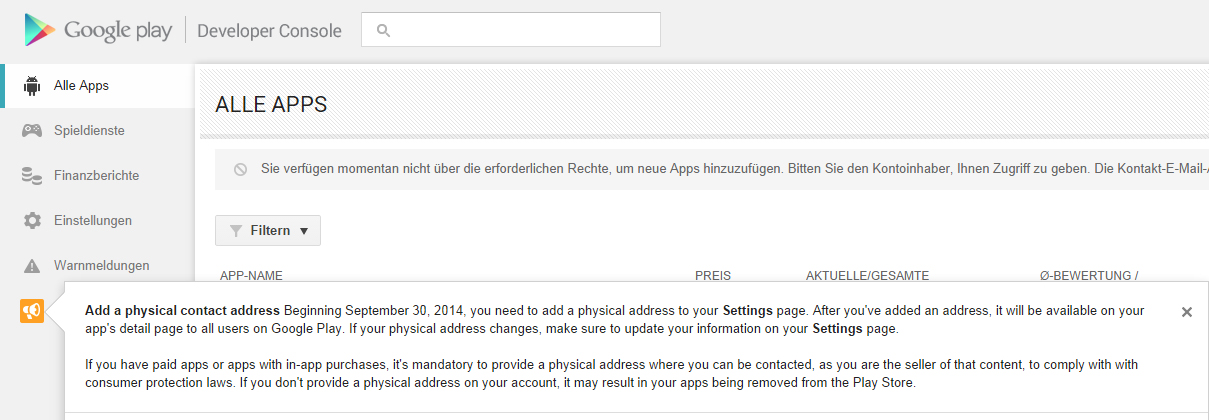The image size is (1209, 420).
Task: Open the Developer Console header link
Action: (269, 31)
